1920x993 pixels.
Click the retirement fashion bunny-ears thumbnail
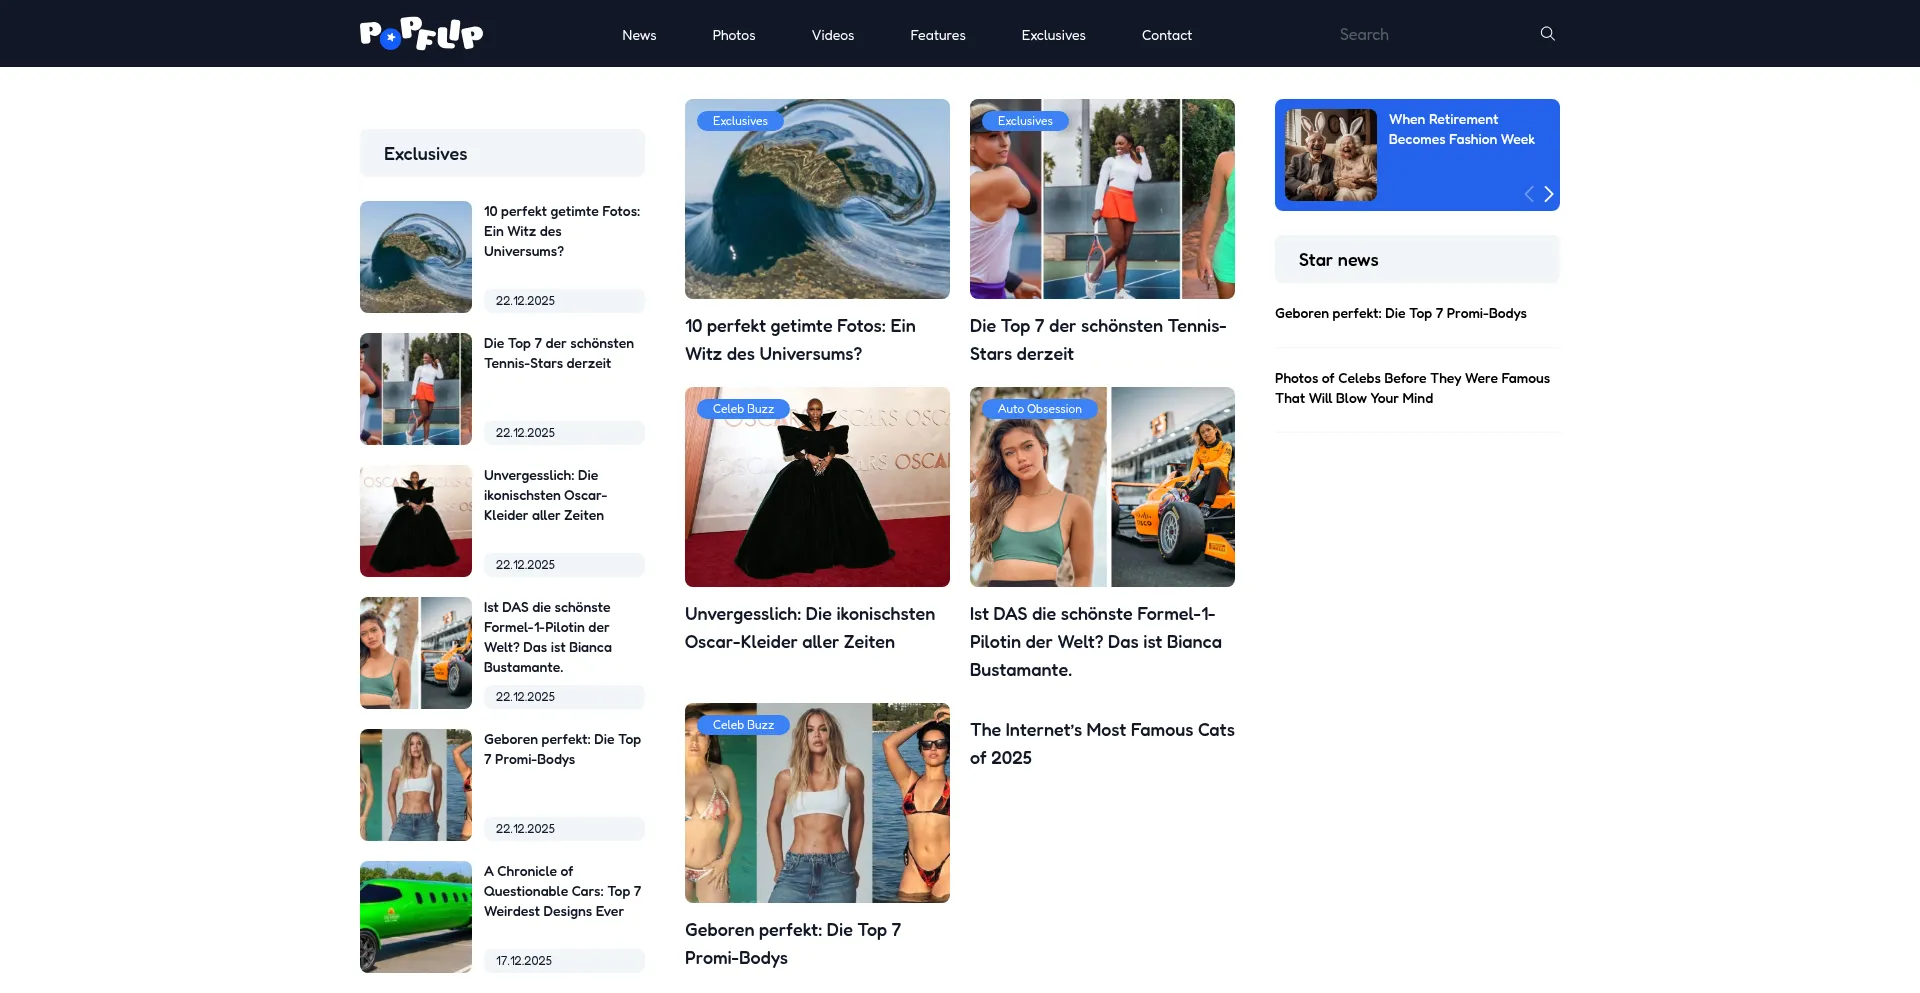[1330, 155]
